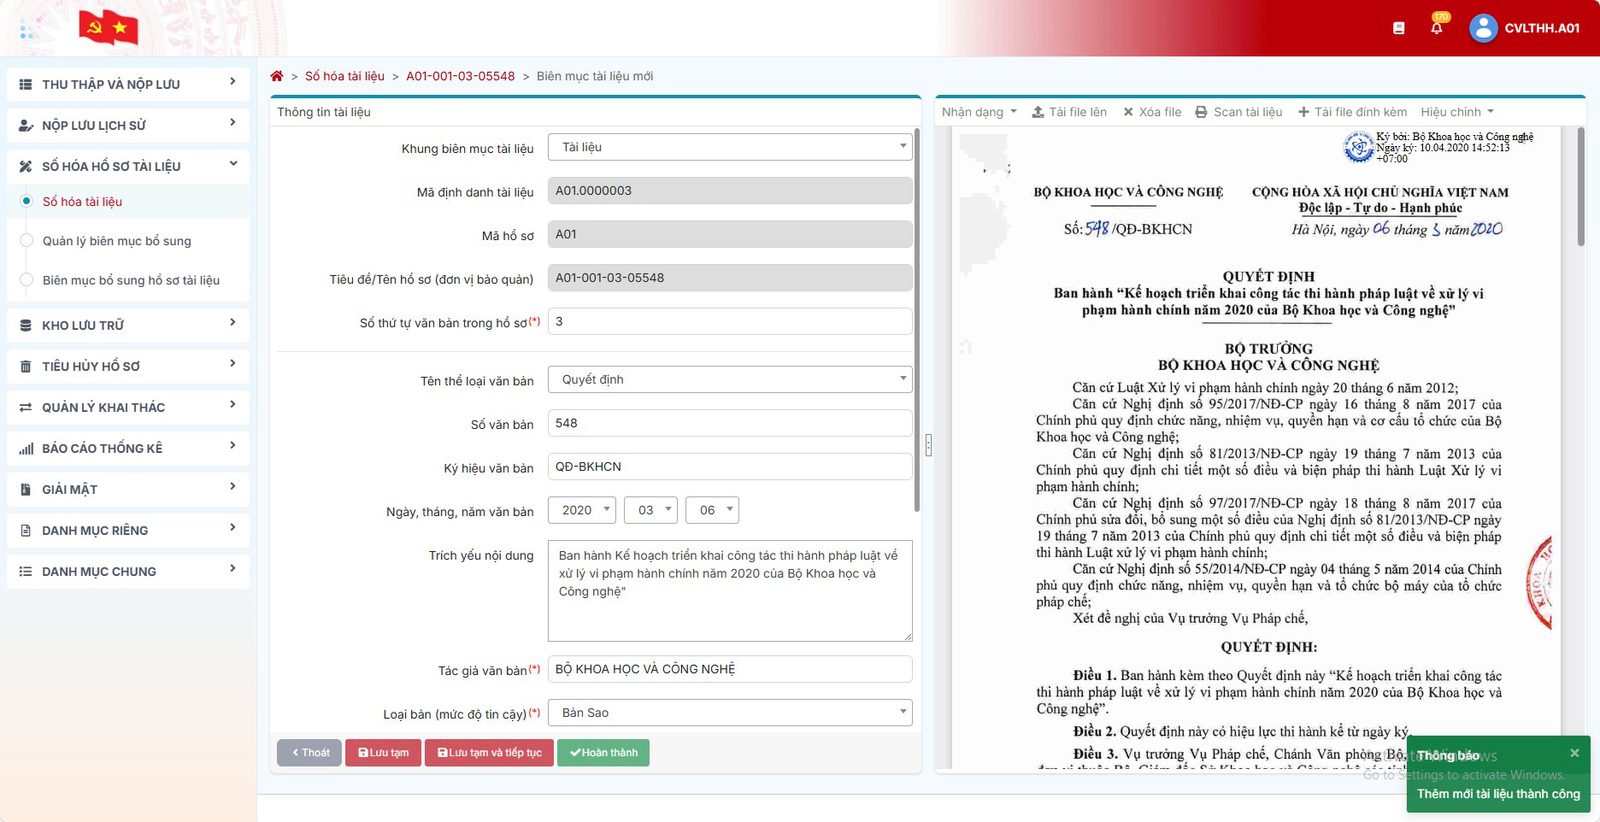Click the document viewer vertical scrollbar

(1581, 186)
